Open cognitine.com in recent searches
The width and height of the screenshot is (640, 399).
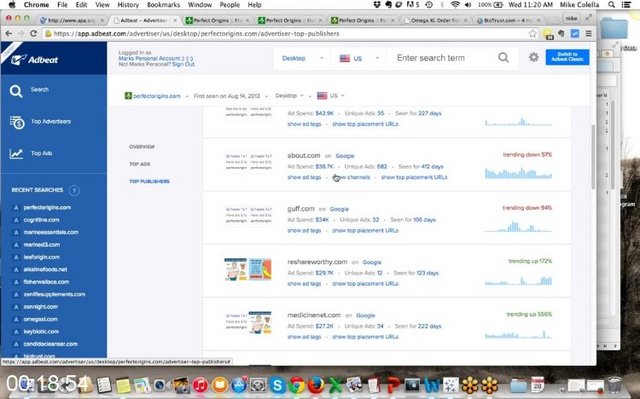coord(41,220)
